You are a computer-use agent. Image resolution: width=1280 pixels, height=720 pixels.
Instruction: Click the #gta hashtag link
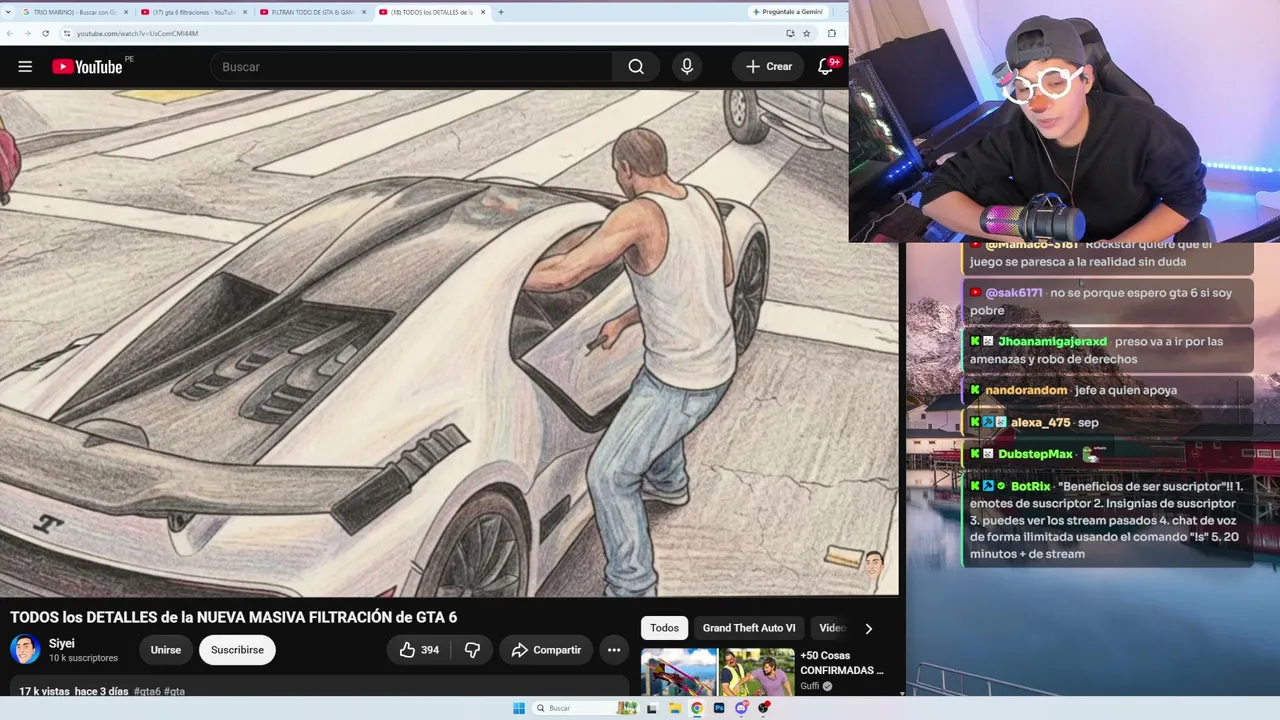click(174, 691)
